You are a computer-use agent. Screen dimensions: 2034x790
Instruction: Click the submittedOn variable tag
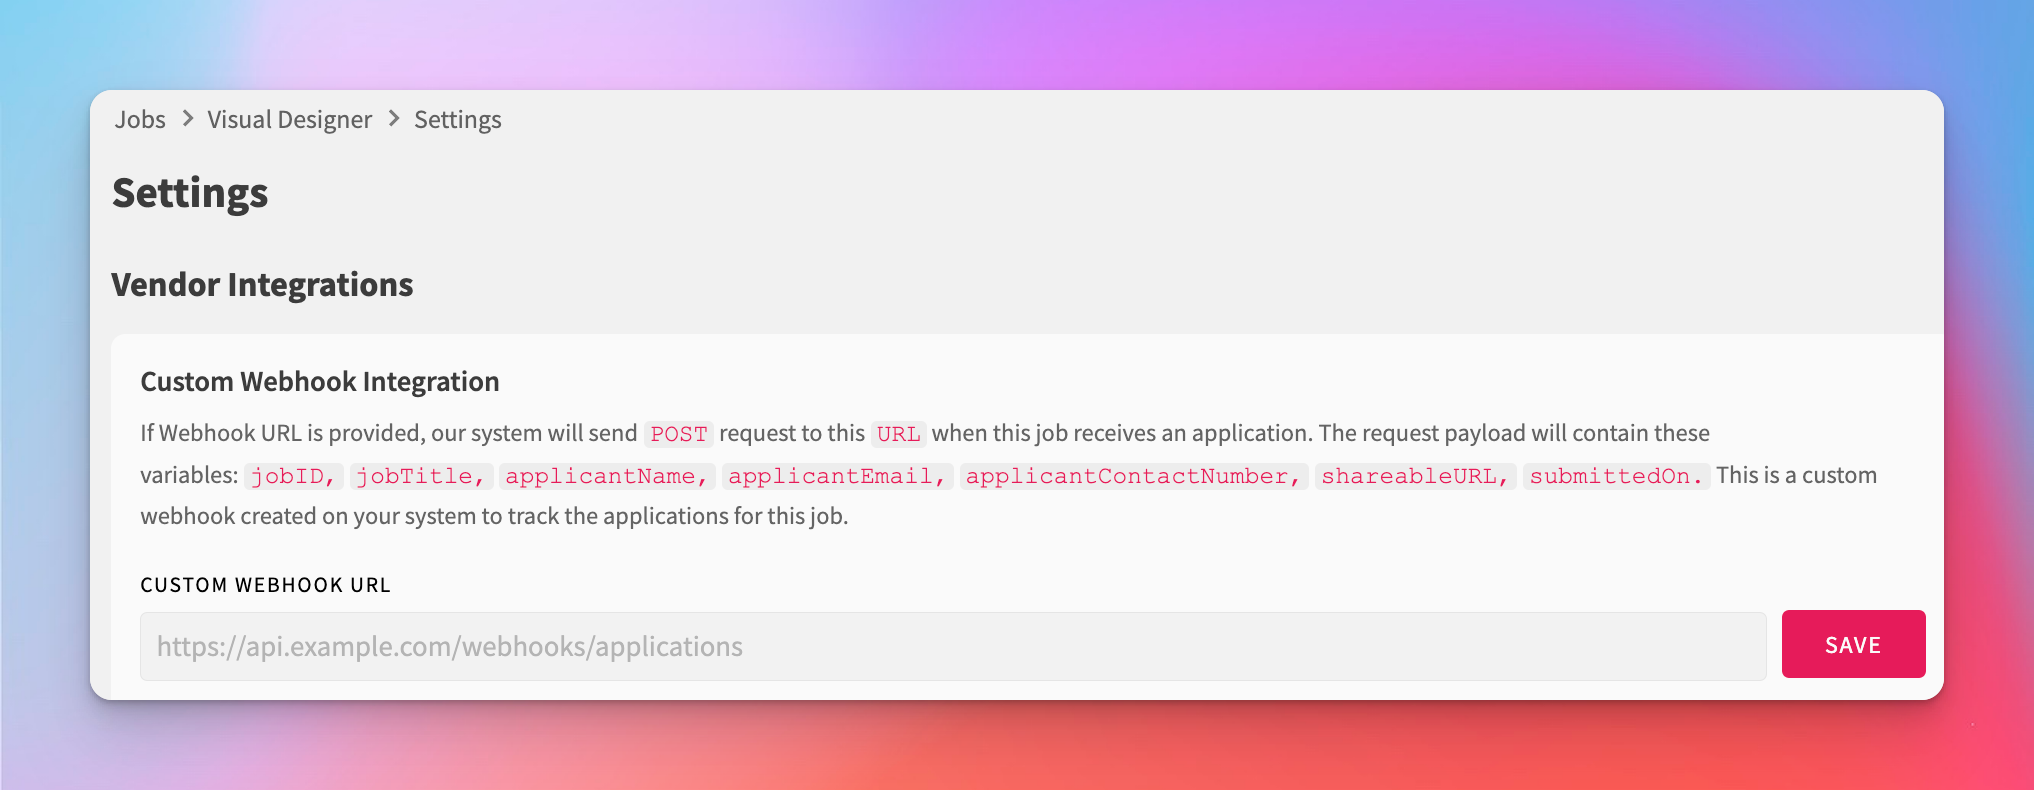pyautogui.click(x=1616, y=476)
